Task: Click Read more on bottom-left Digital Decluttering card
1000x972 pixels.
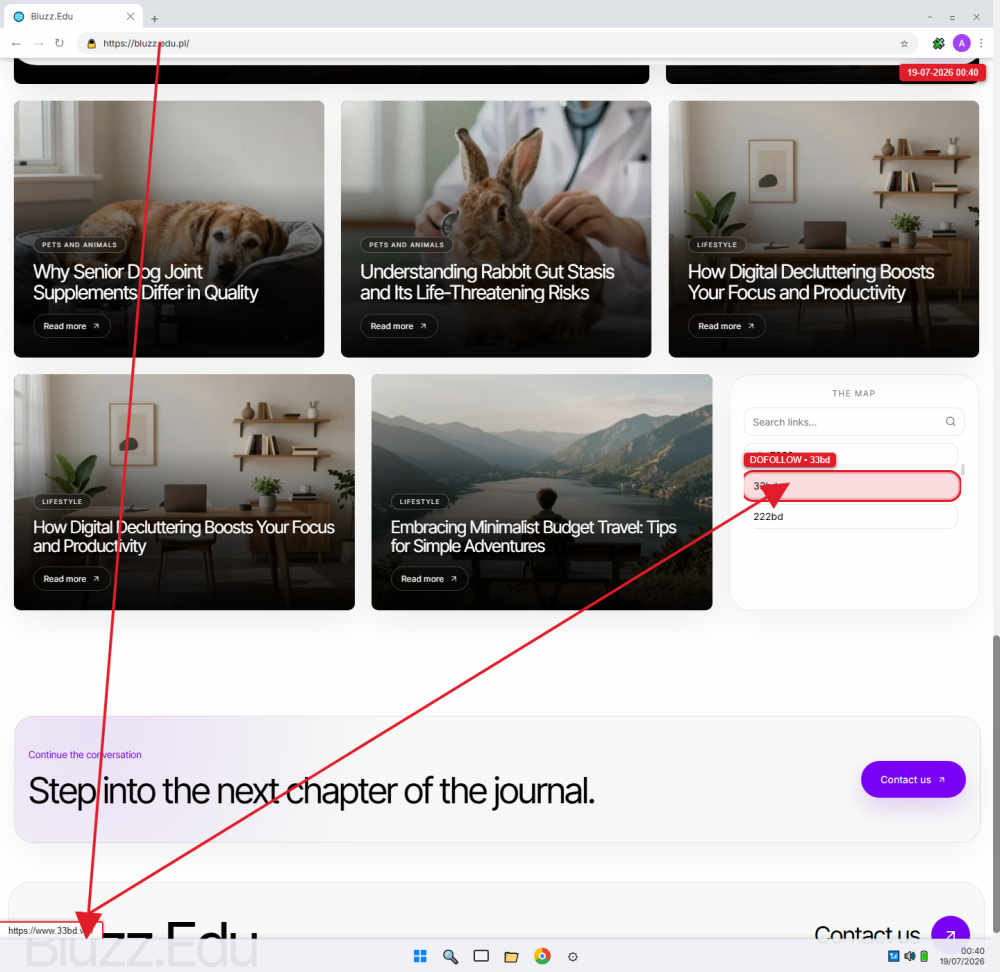Action: tap(71, 579)
